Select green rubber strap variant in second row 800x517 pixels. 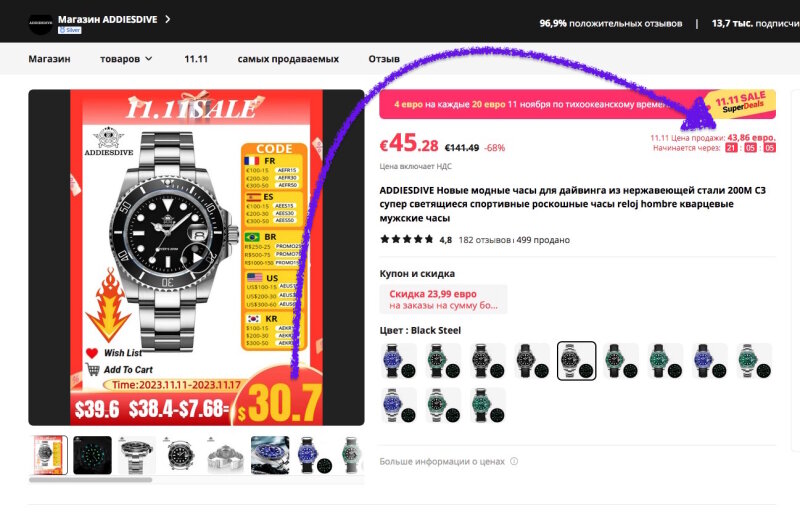(487, 405)
